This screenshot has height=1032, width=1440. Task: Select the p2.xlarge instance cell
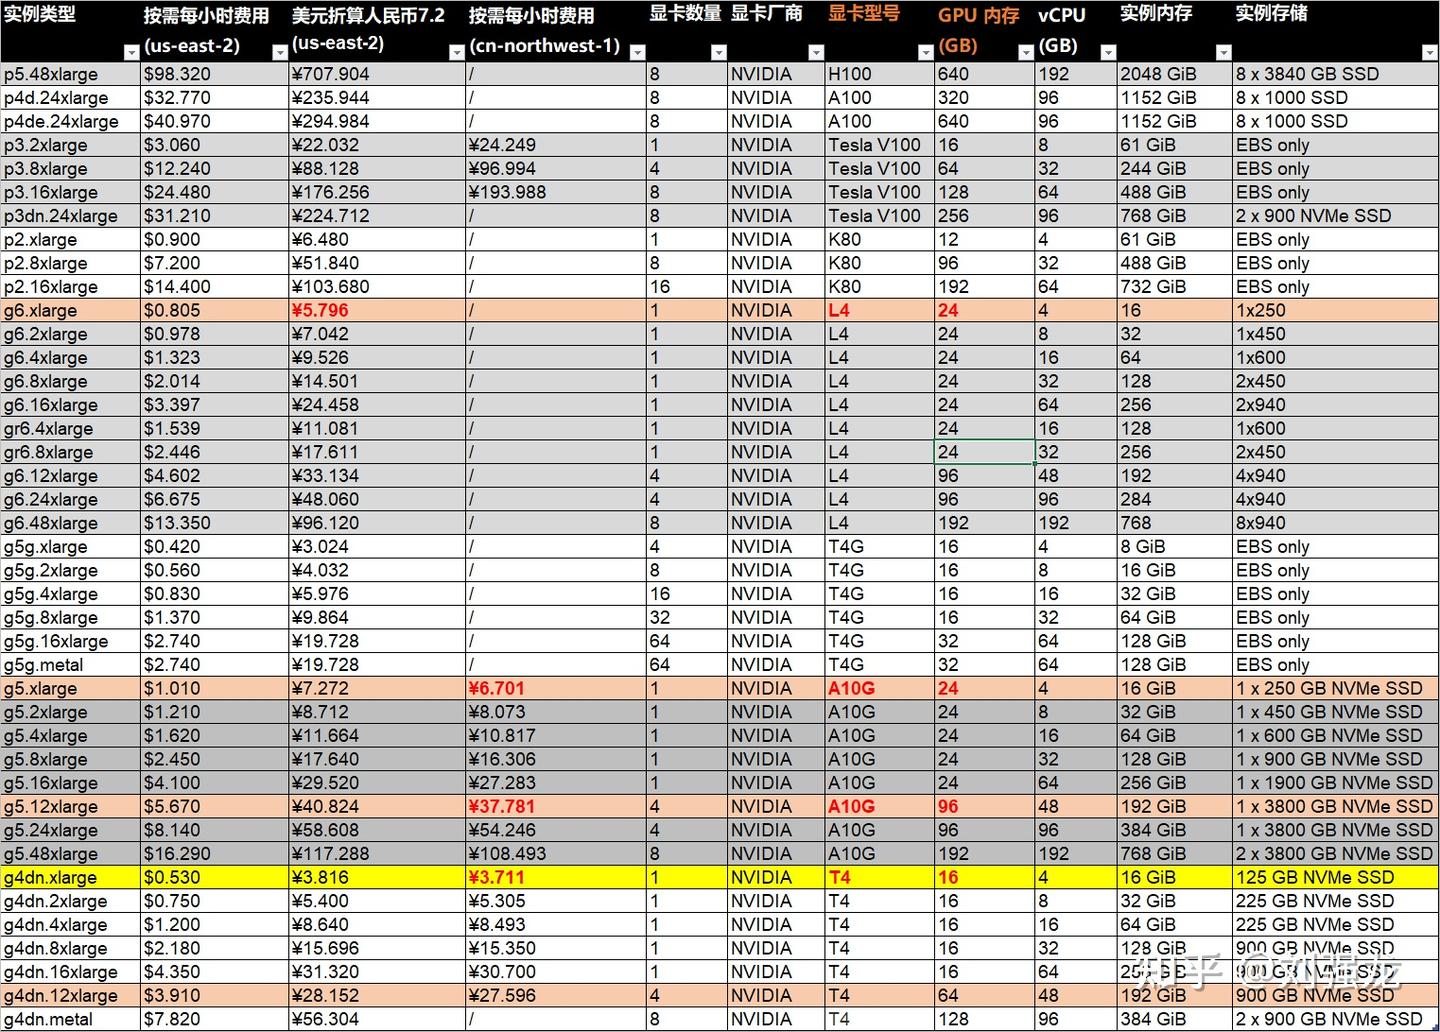(71, 240)
